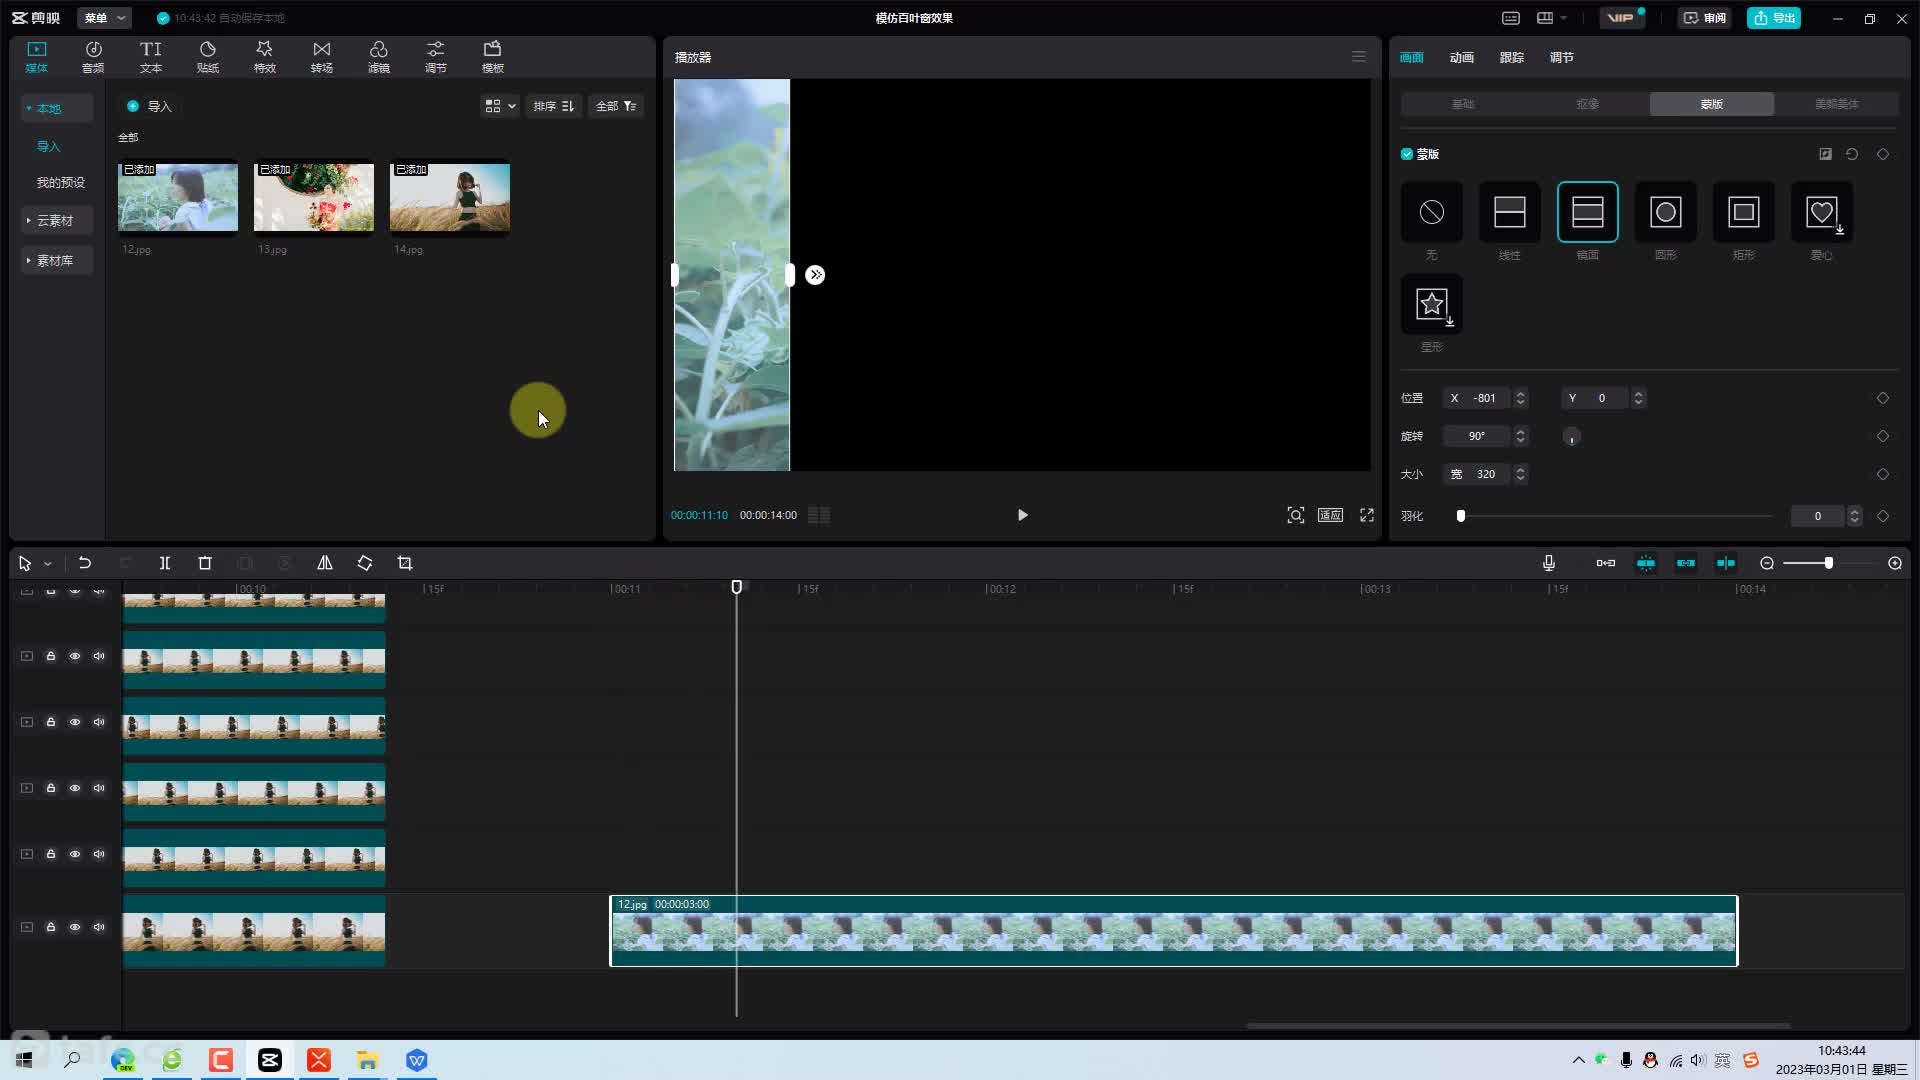Viewport: 1920px width, 1080px height.
Task: Mute the track containing 12.jpg clip
Action: coord(99,927)
